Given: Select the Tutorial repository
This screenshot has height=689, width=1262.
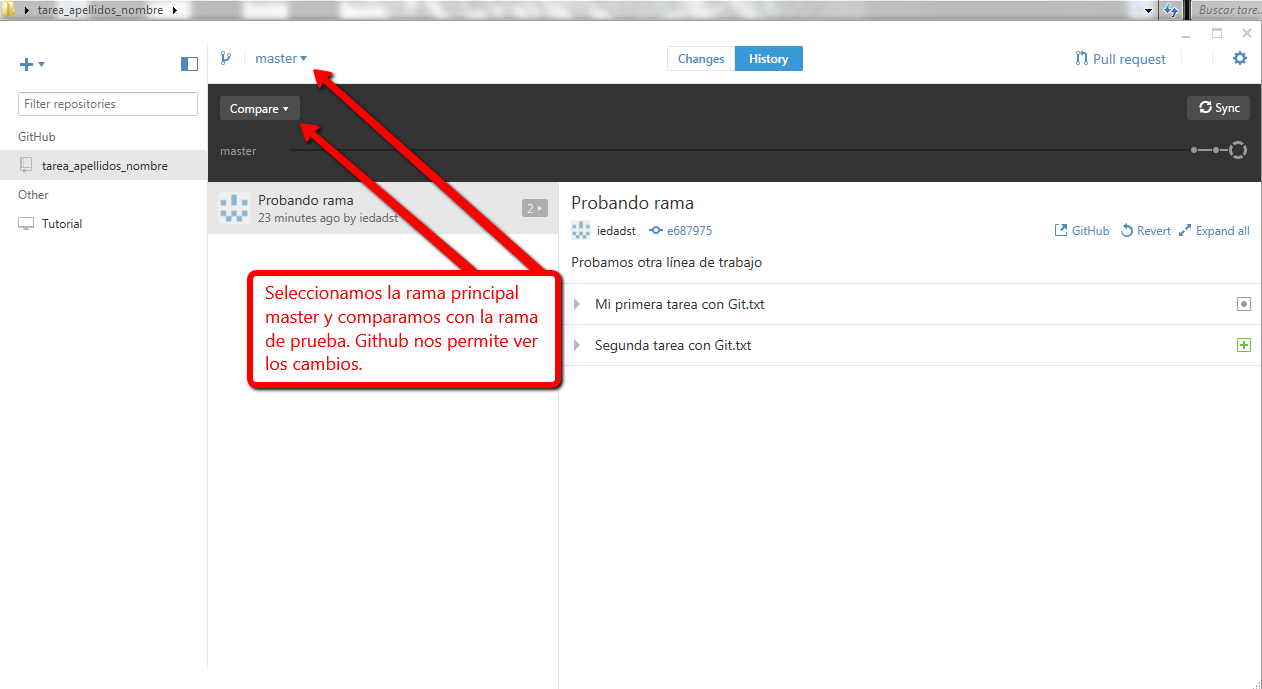Looking at the screenshot, I should 104,224.
